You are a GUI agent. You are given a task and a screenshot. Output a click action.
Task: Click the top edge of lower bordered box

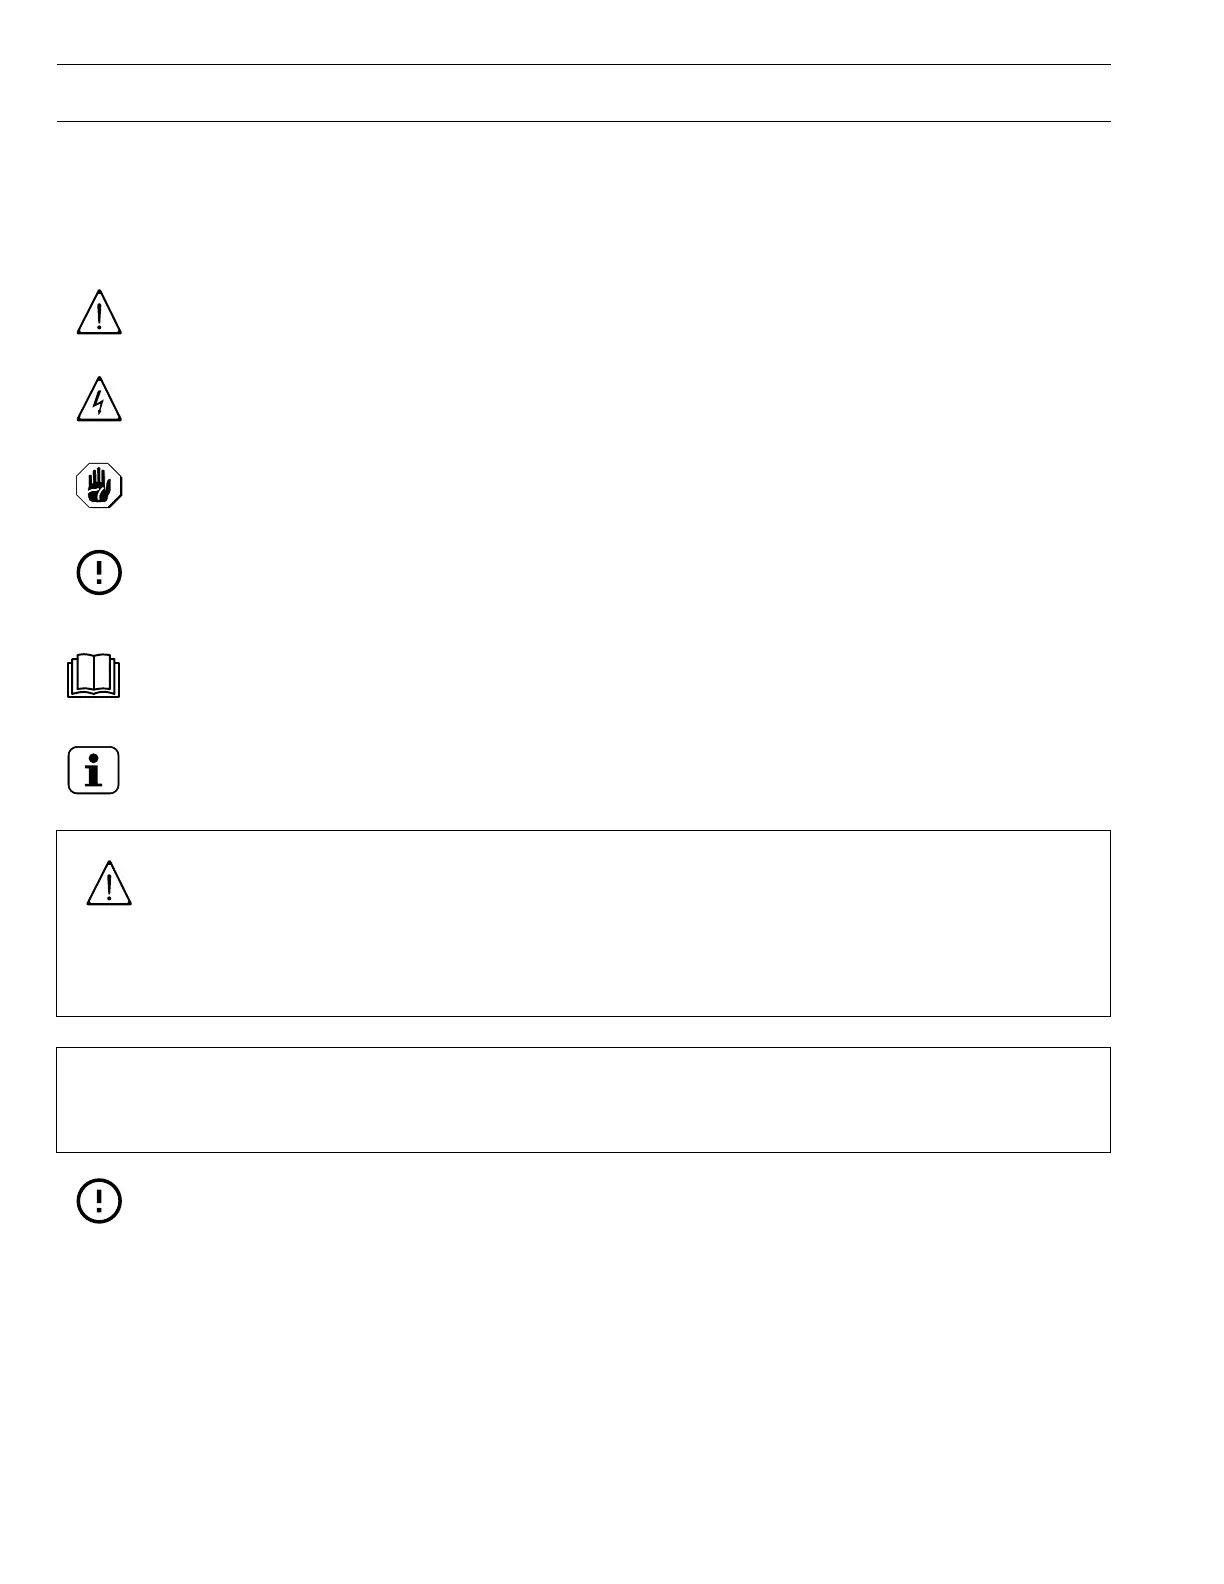pos(583,1048)
